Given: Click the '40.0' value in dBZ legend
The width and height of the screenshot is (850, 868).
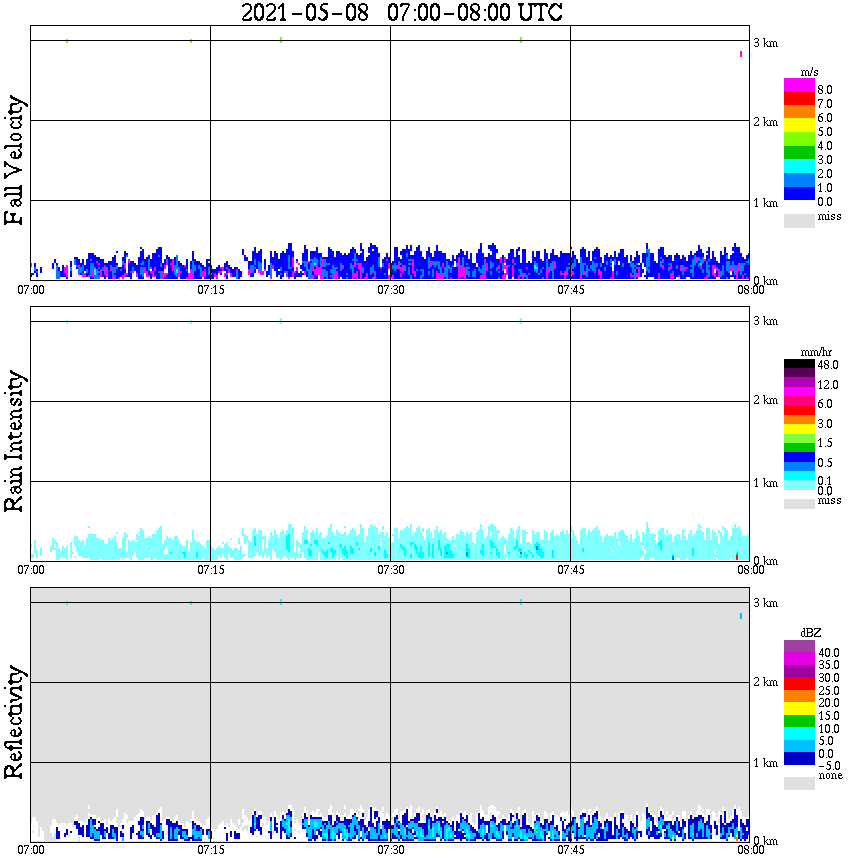Looking at the screenshot, I should 829,653.
